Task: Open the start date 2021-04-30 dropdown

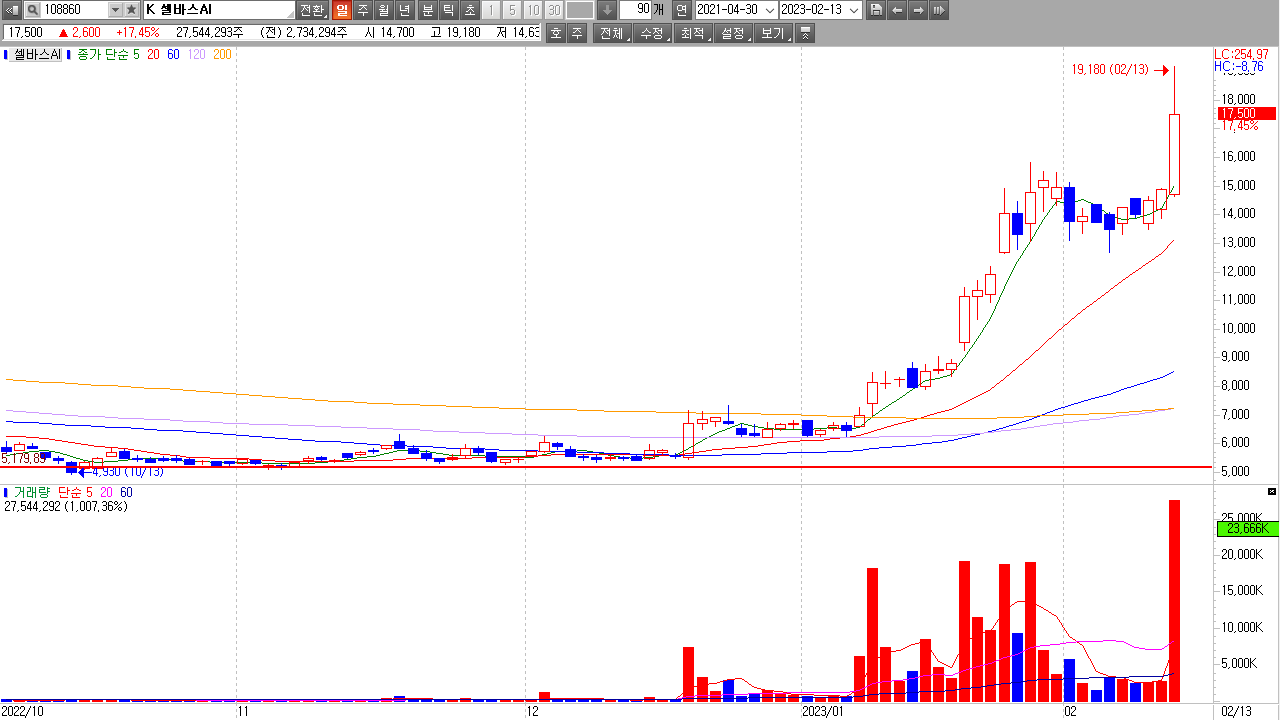Action: click(x=768, y=10)
